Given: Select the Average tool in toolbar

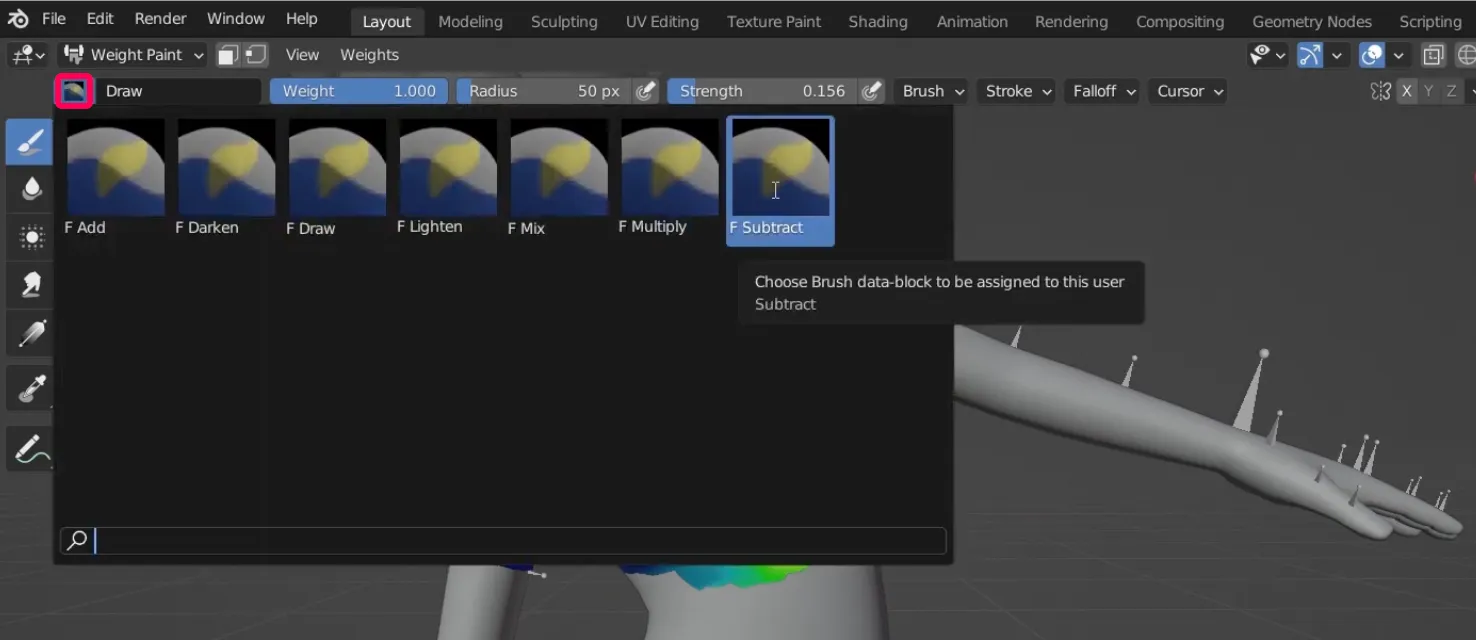Looking at the screenshot, I should (30, 236).
